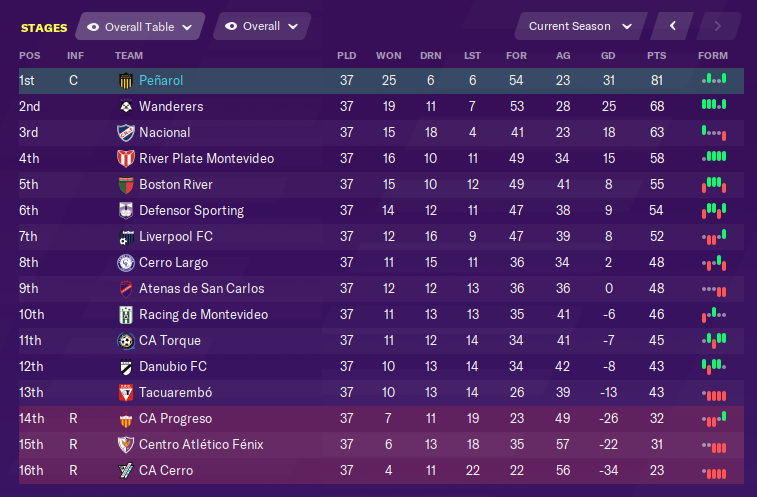Go to previous season with left arrow
Image resolution: width=757 pixels, height=497 pixels.
click(x=672, y=26)
